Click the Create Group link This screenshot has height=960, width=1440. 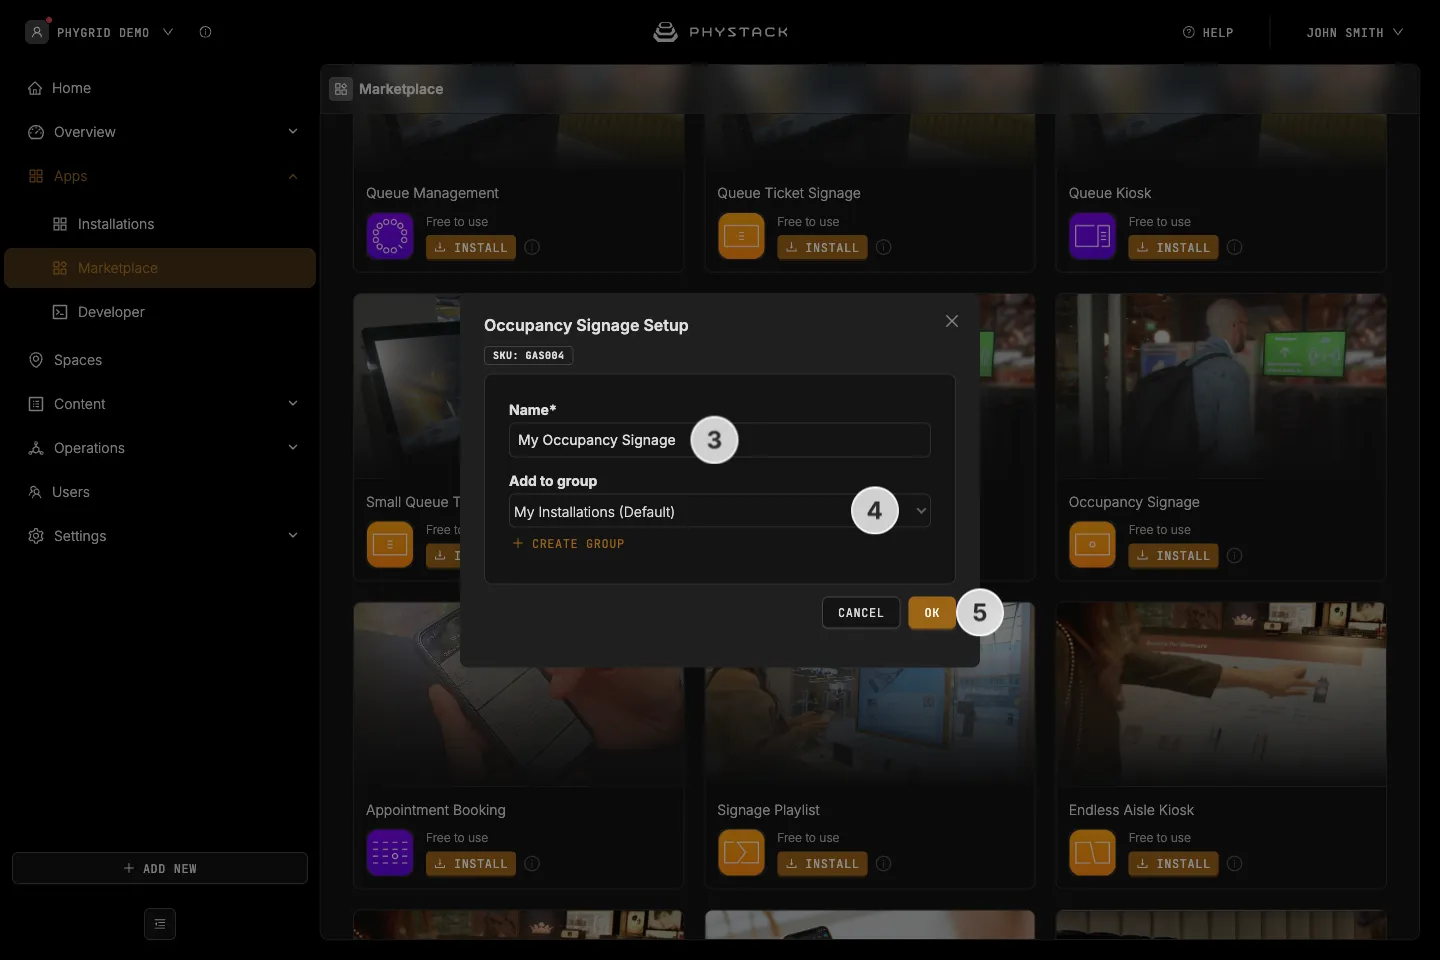tap(568, 544)
